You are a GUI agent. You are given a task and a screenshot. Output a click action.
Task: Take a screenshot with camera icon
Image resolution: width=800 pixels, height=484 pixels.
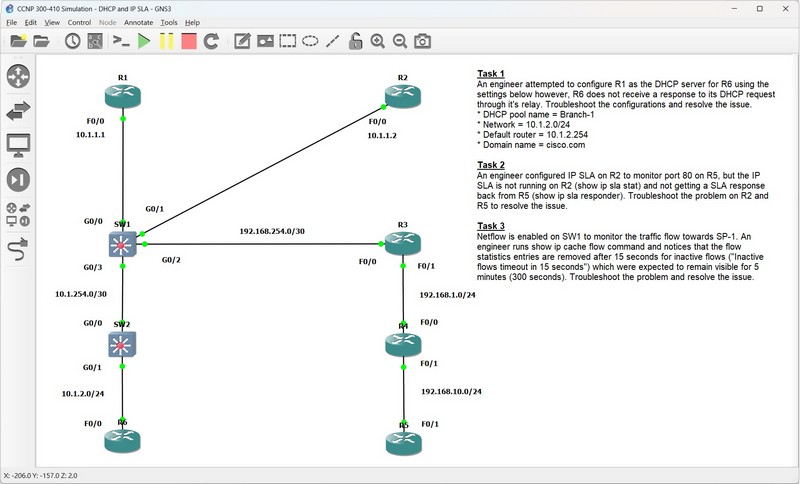tap(422, 41)
